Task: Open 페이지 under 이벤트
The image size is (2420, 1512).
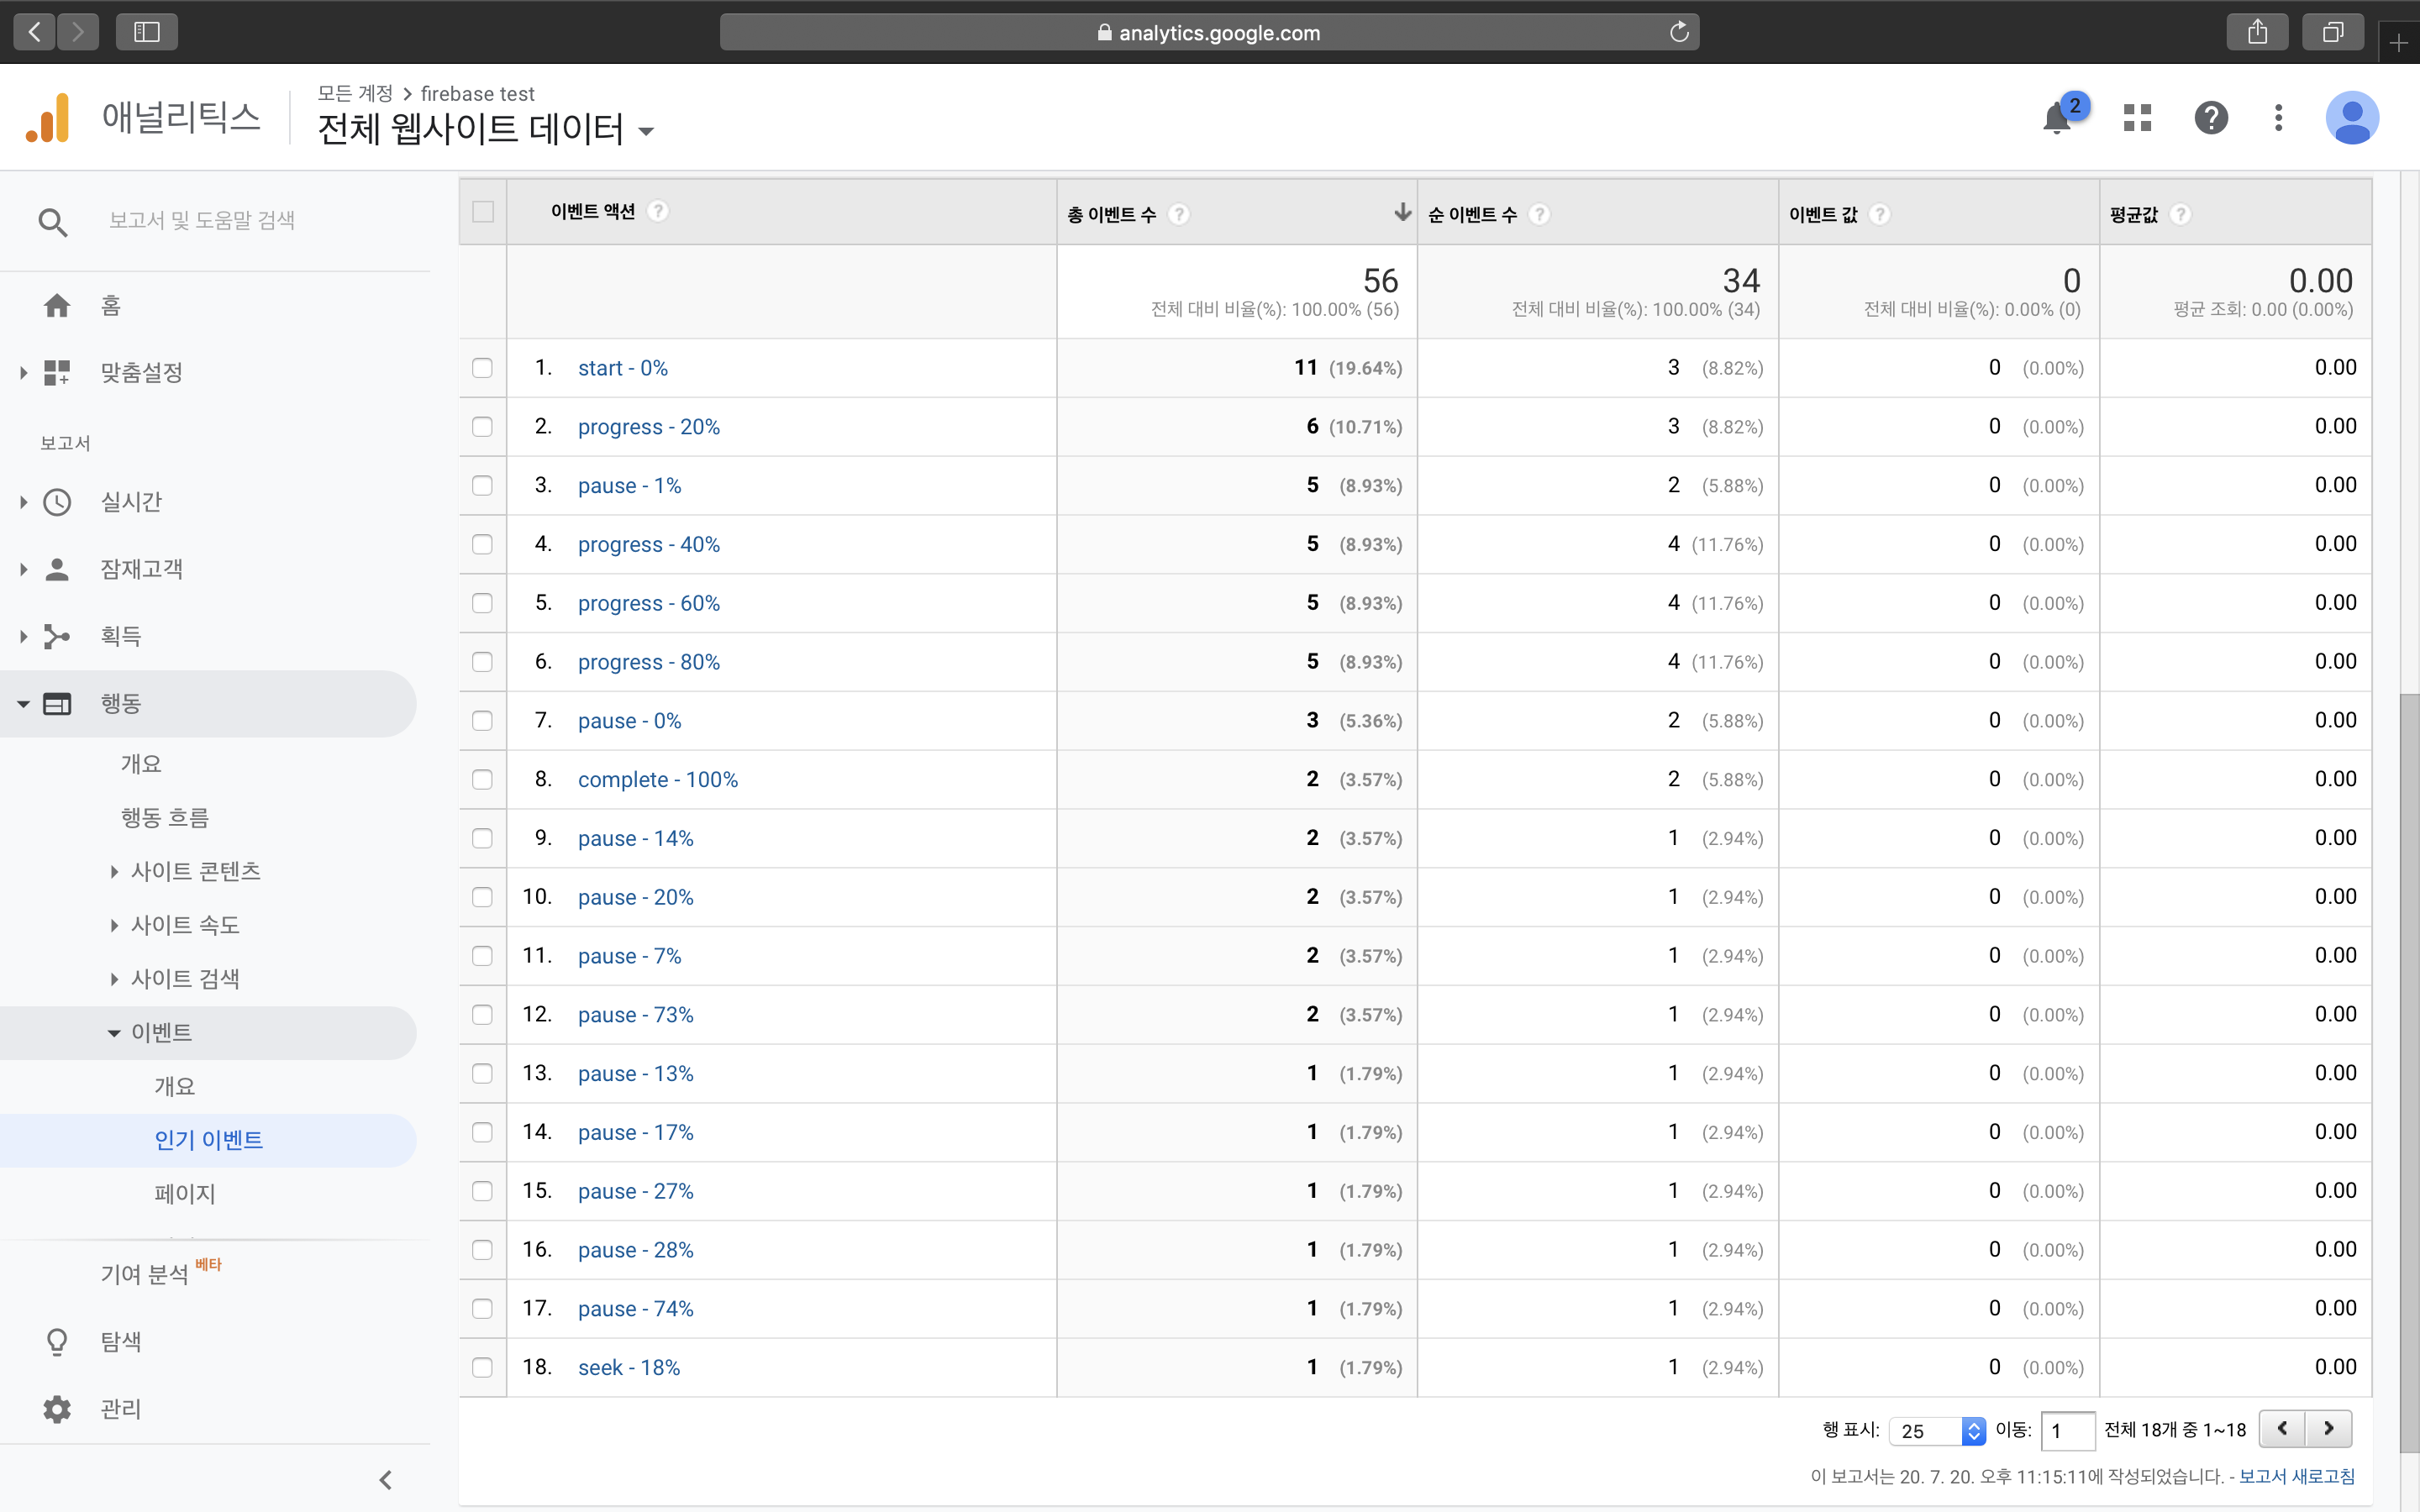Action: (x=185, y=1194)
